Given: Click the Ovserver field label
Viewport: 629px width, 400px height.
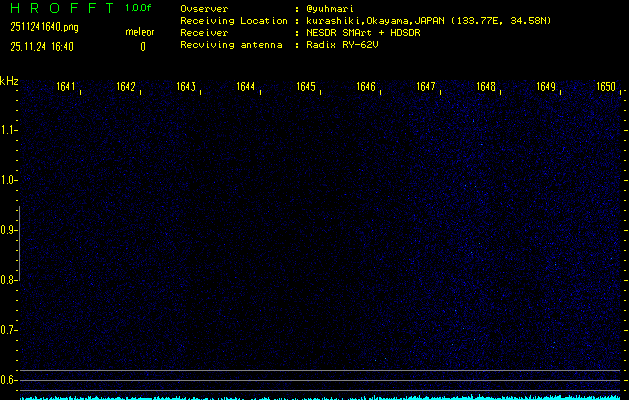Looking at the screenshot, I should [204, 9].
